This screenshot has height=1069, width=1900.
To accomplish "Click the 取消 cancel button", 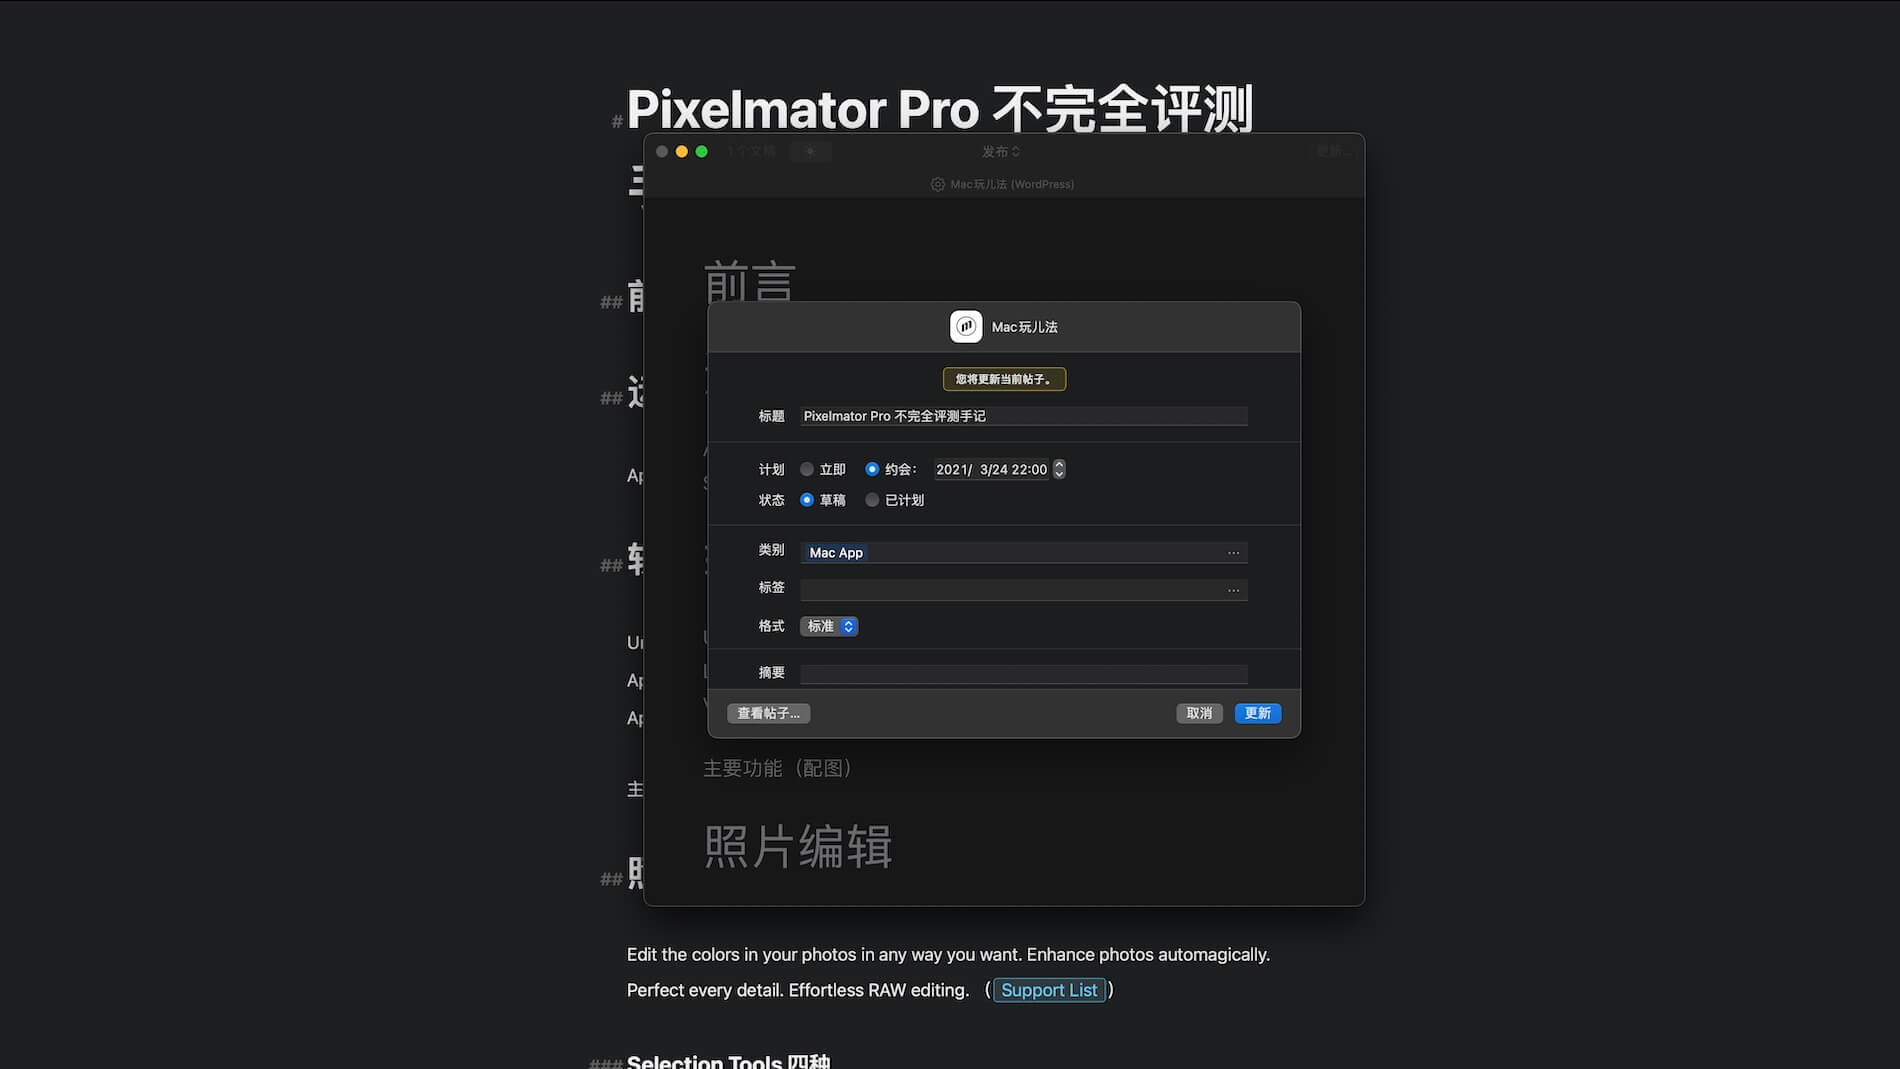I will [1199, 713].
